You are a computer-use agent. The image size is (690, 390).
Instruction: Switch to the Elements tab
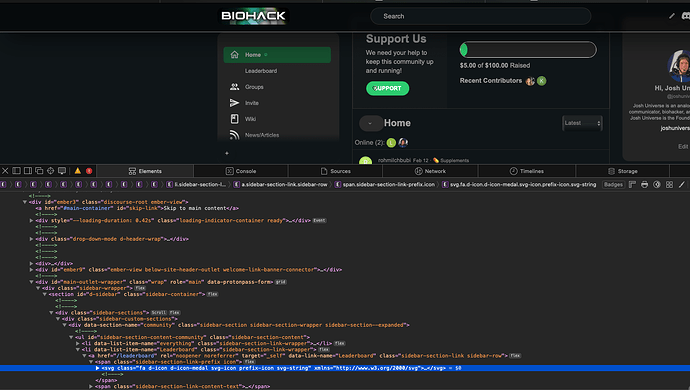coord(145,171)
